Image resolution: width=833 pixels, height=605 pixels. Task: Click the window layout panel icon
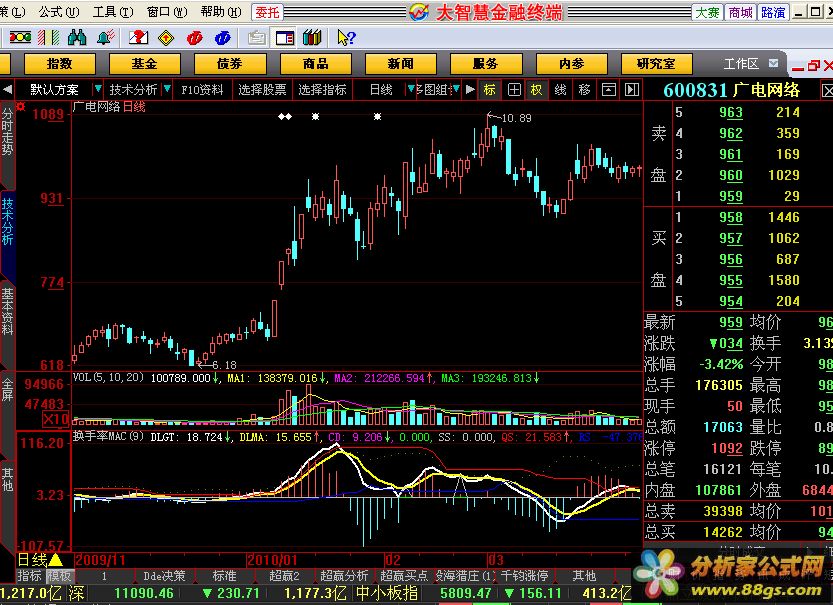285,38
